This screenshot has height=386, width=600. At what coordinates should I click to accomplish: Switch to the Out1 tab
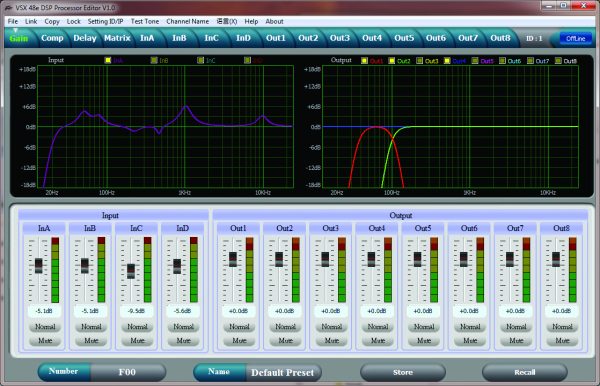[x=276, y=38]
